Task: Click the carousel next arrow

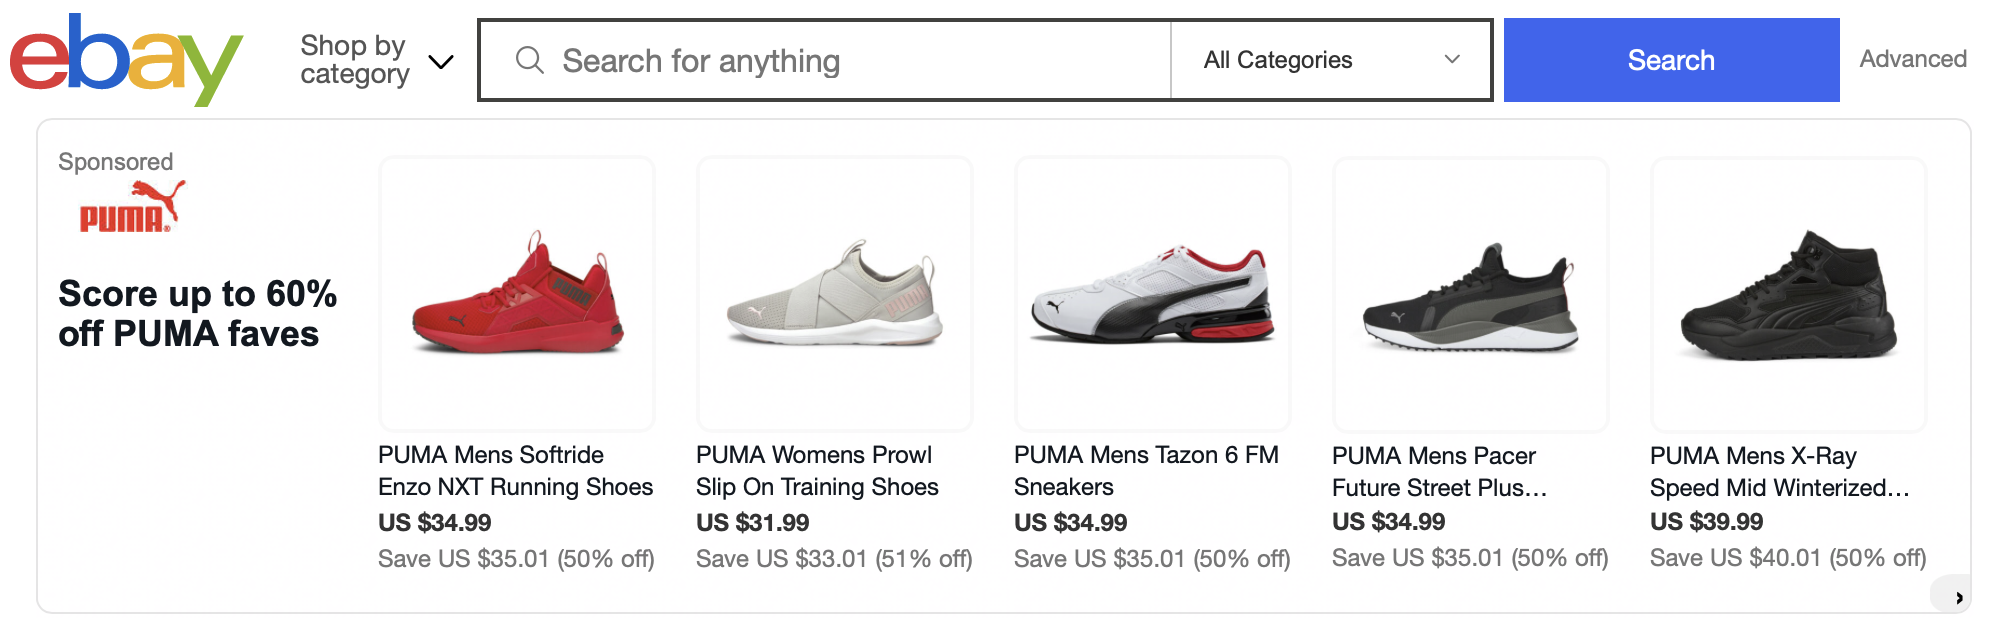Action: [1957, 597]
